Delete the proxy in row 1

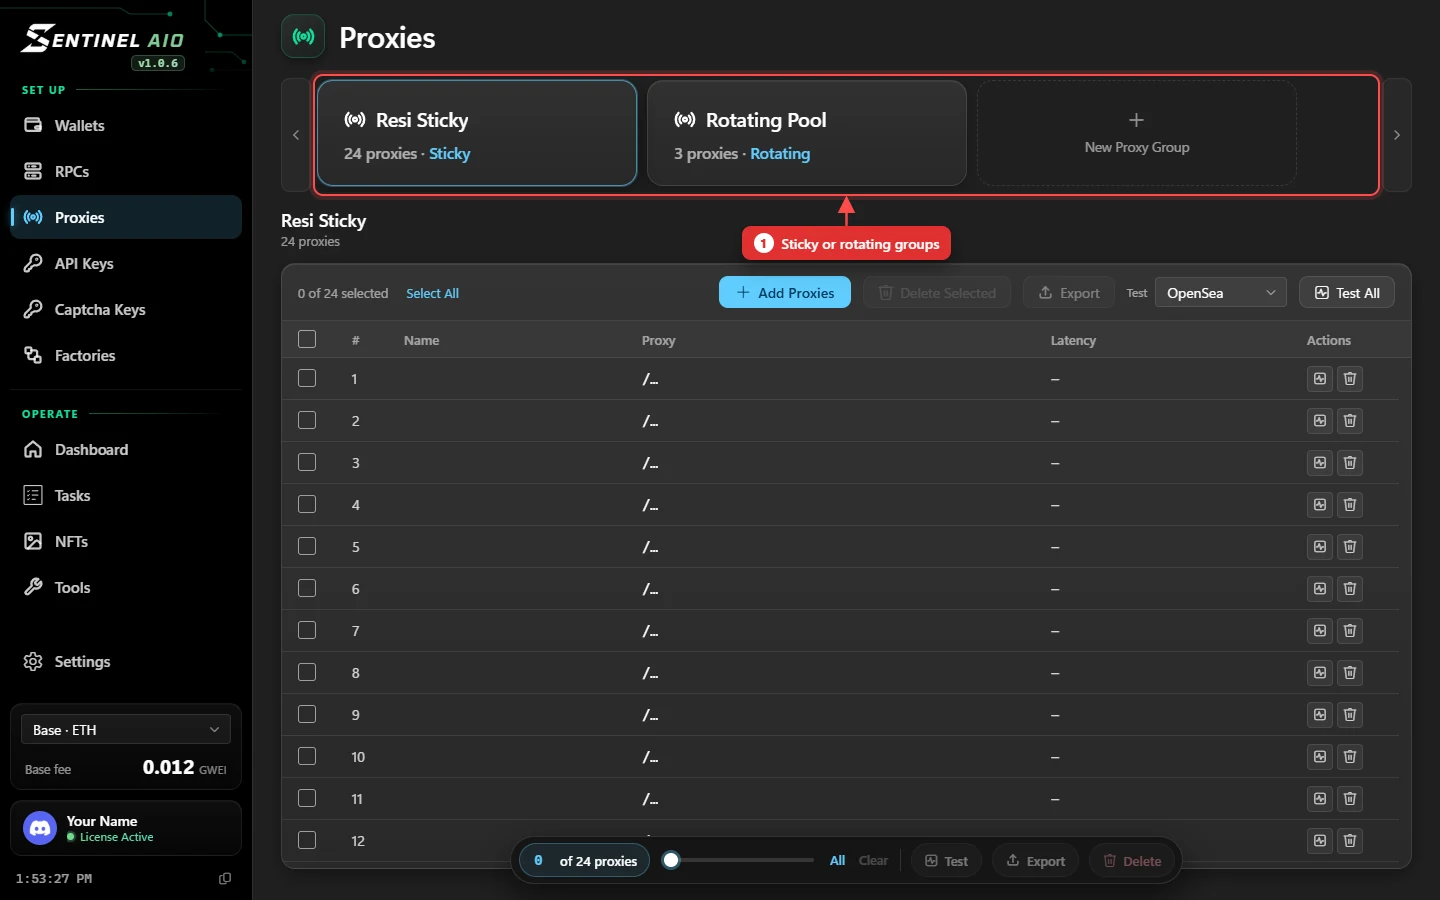point(1350,379)
